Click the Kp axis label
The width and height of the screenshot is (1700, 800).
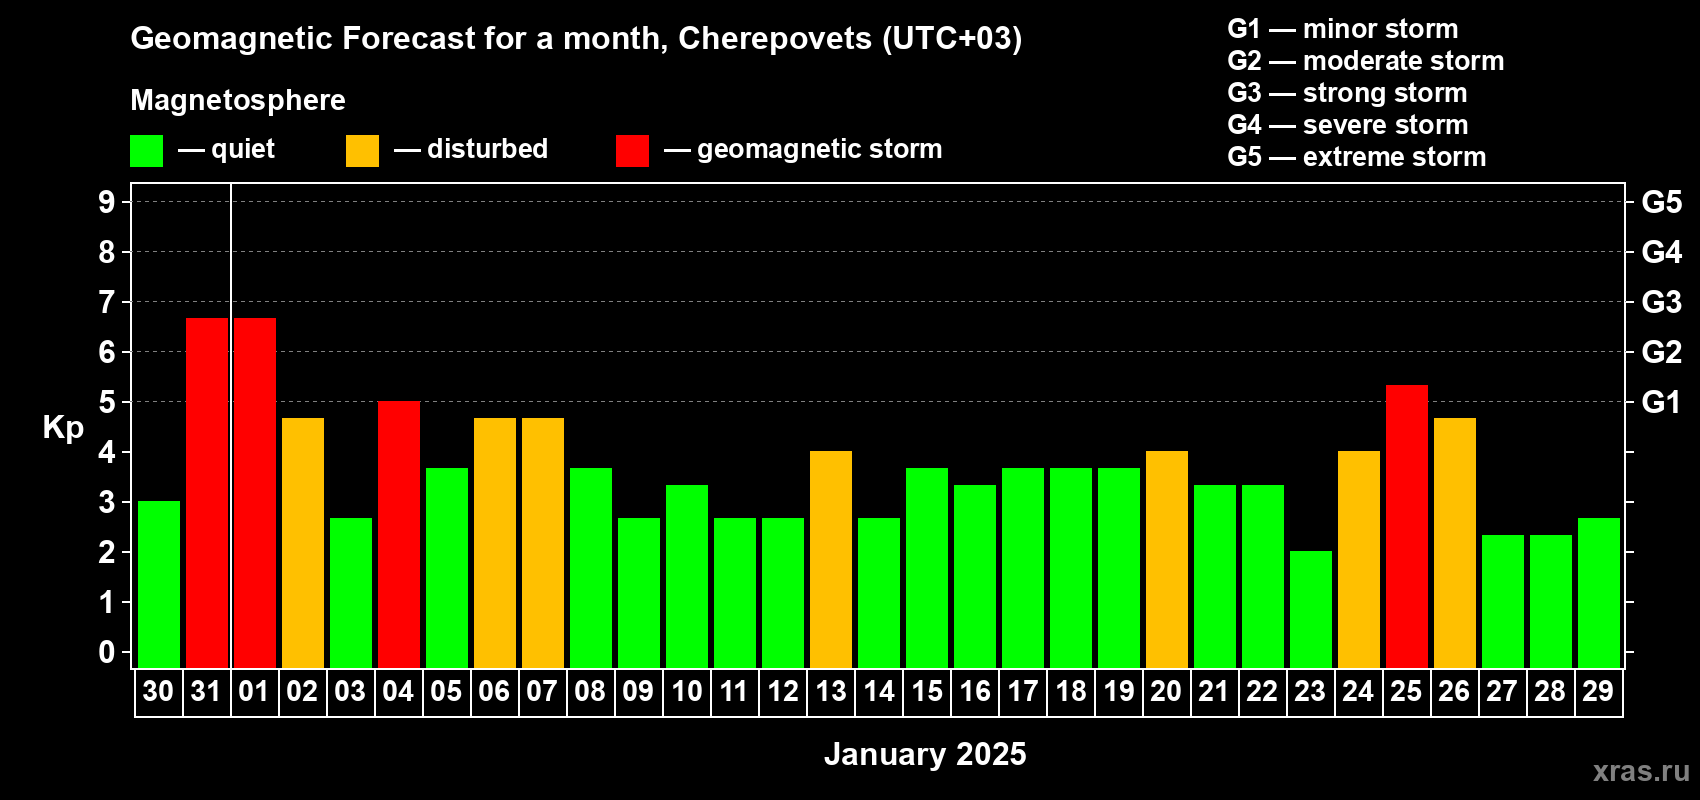[x=63, y=428]
